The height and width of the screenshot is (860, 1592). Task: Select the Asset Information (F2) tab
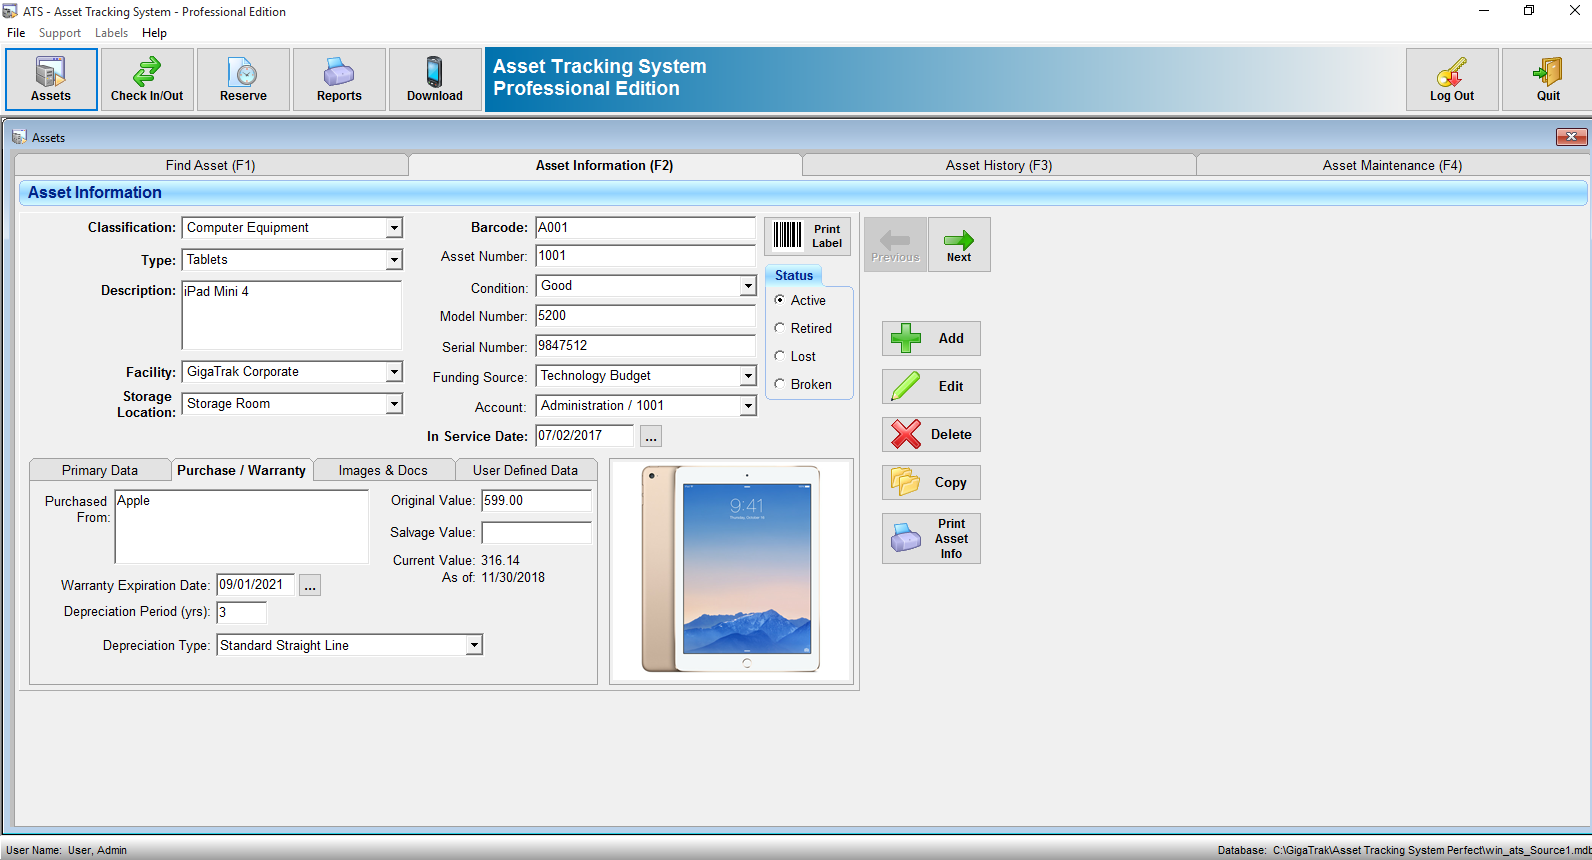(x=605, y=165)
